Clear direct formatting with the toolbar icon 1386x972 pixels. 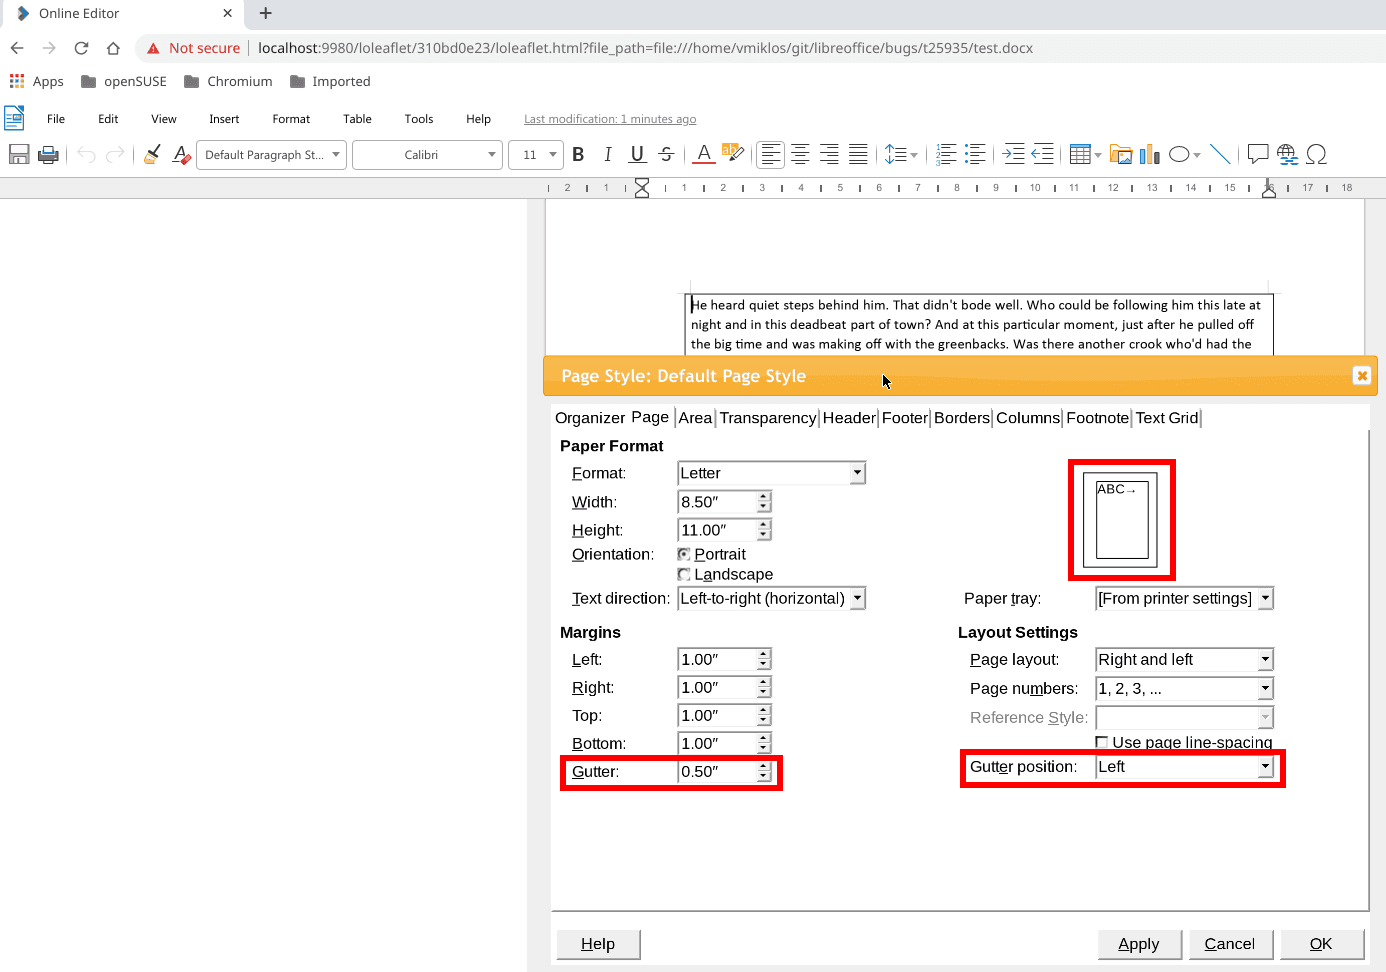pyautogui.click(x=182, y=154)
